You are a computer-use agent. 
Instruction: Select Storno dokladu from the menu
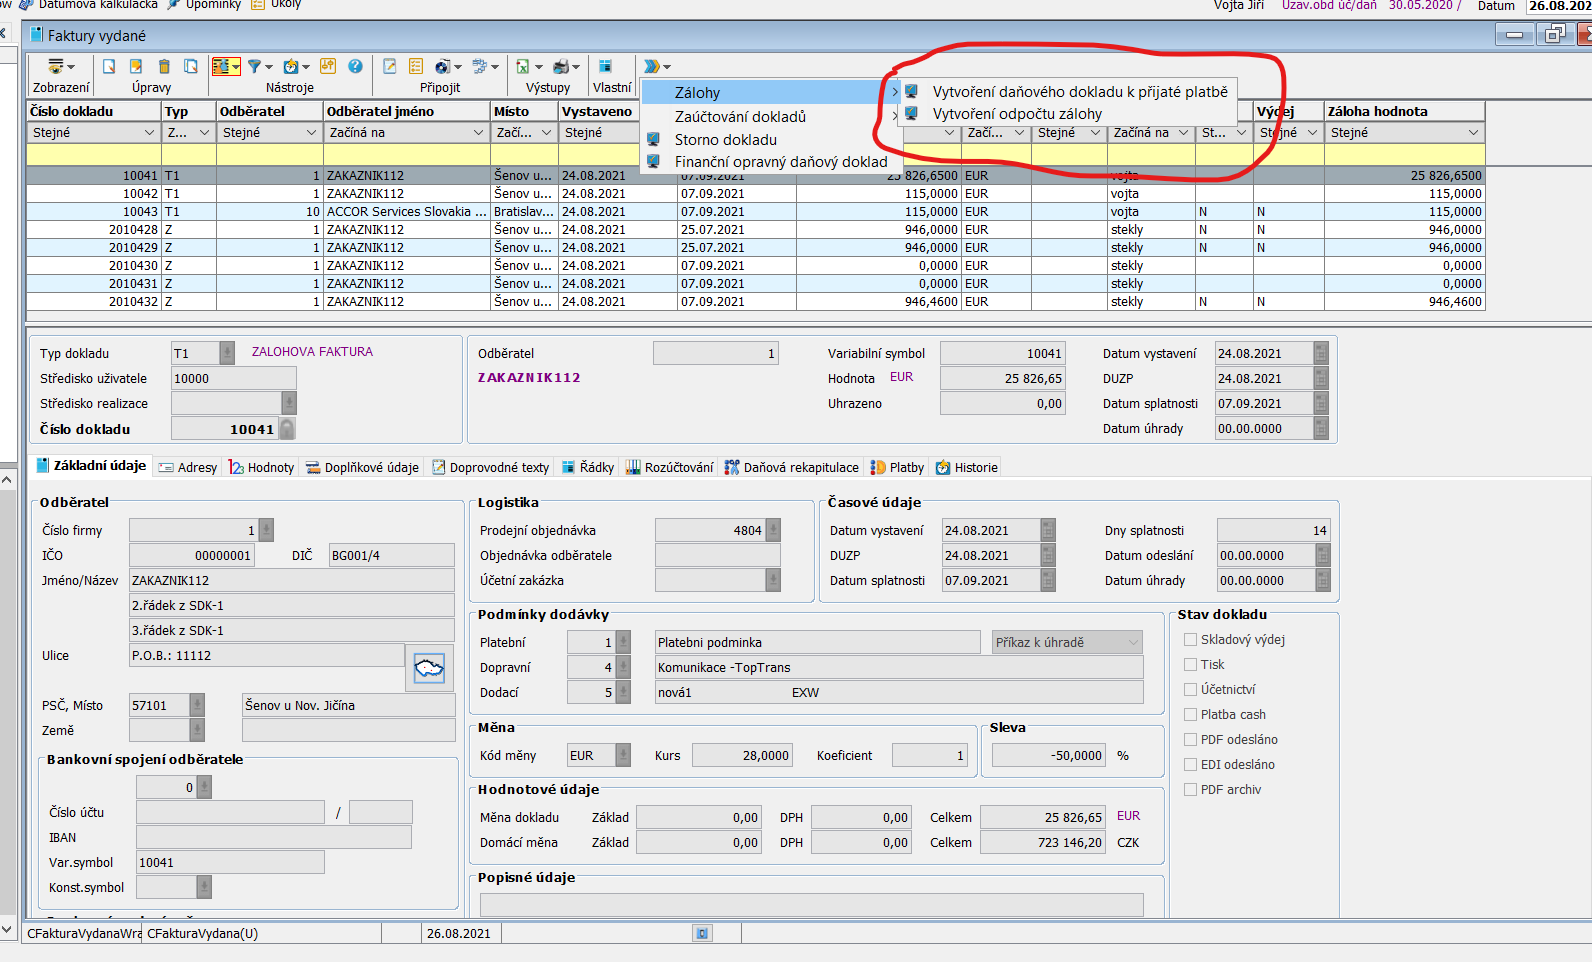pyautogui.click(x=725, y=140)
